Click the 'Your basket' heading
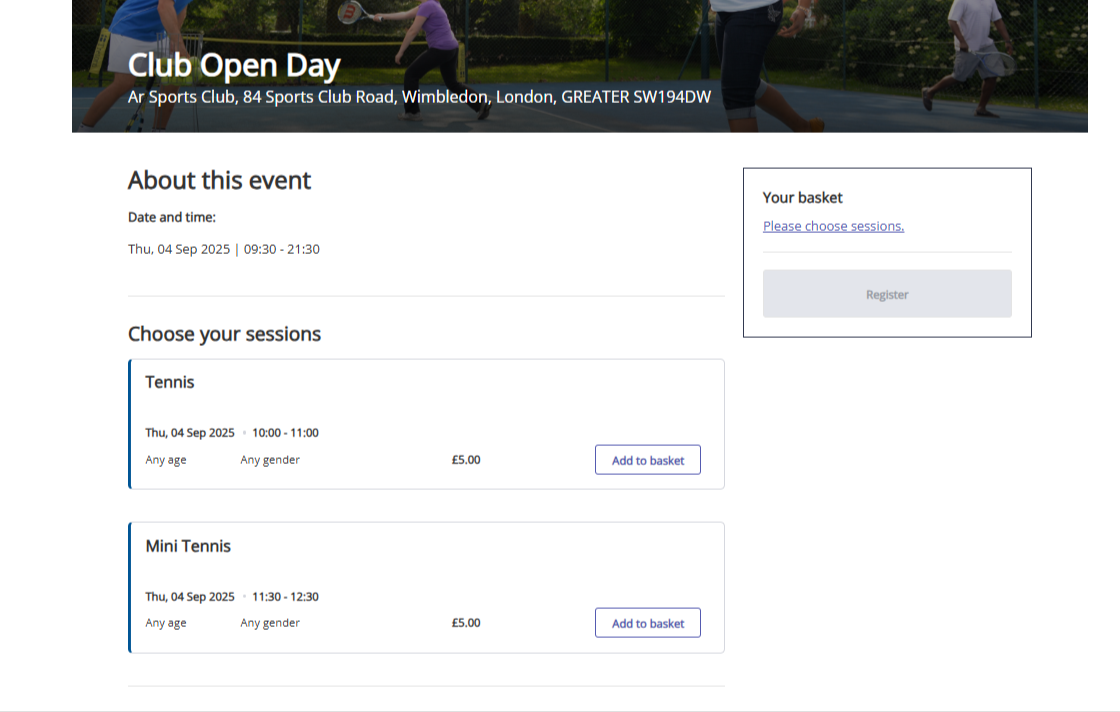This screenshot has width=1120, height=712. click(802, 198)
